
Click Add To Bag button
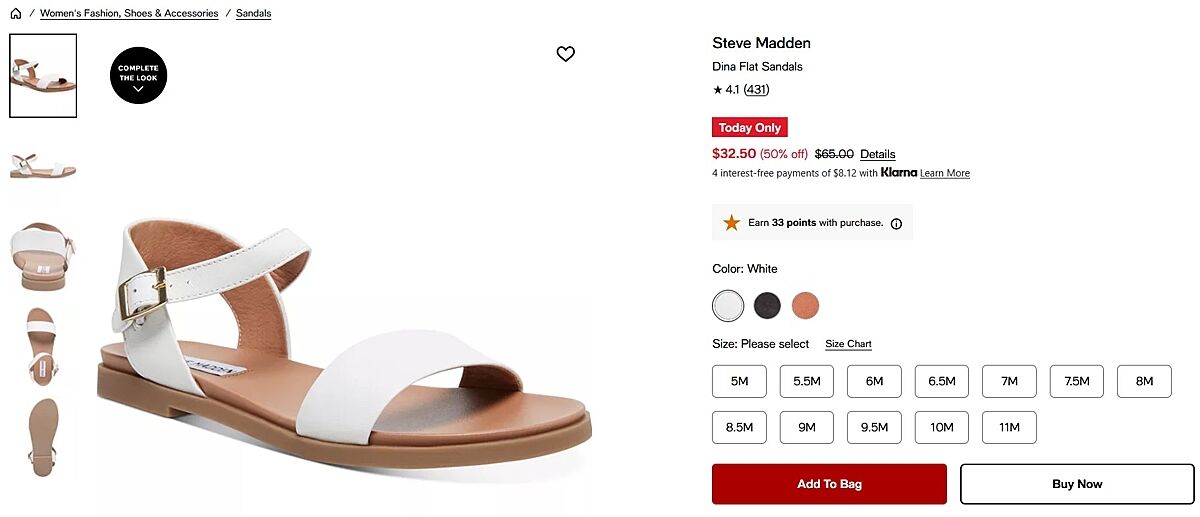(x=829, y=484)
